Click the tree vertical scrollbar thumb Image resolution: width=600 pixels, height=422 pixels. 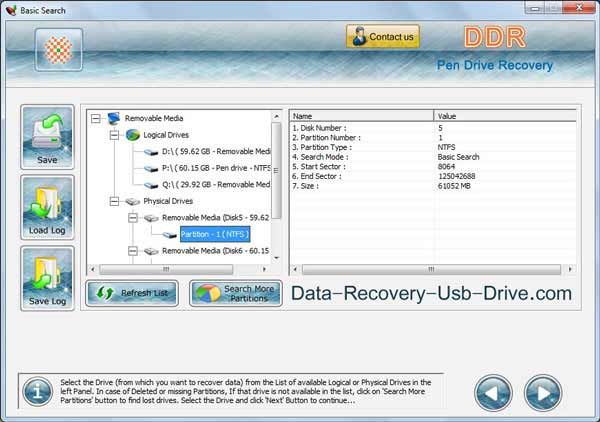click(276, 171)
